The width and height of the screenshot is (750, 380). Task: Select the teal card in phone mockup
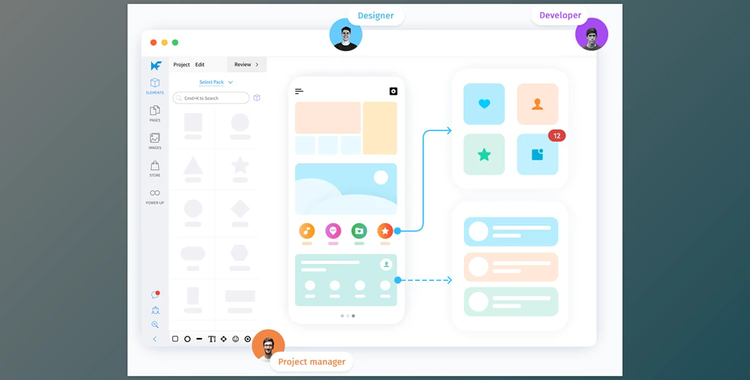click(346, 280)
